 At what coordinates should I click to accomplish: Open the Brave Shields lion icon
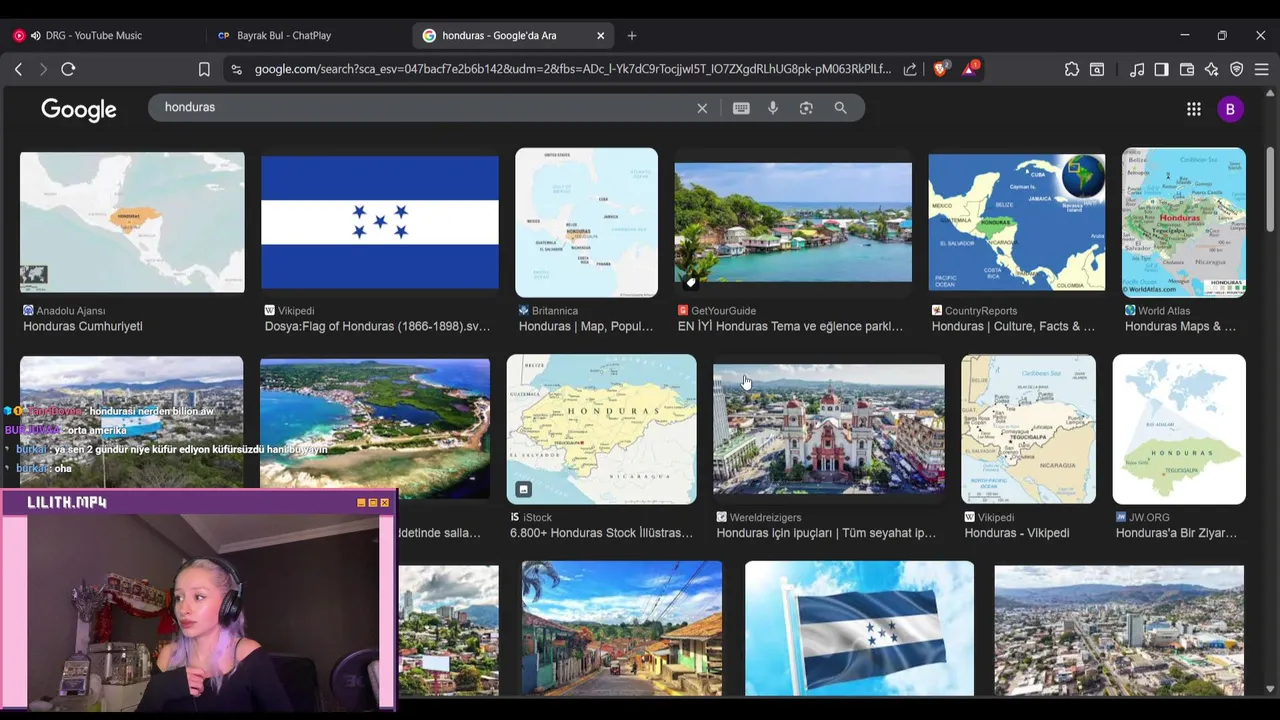click(x=941, y=68)
